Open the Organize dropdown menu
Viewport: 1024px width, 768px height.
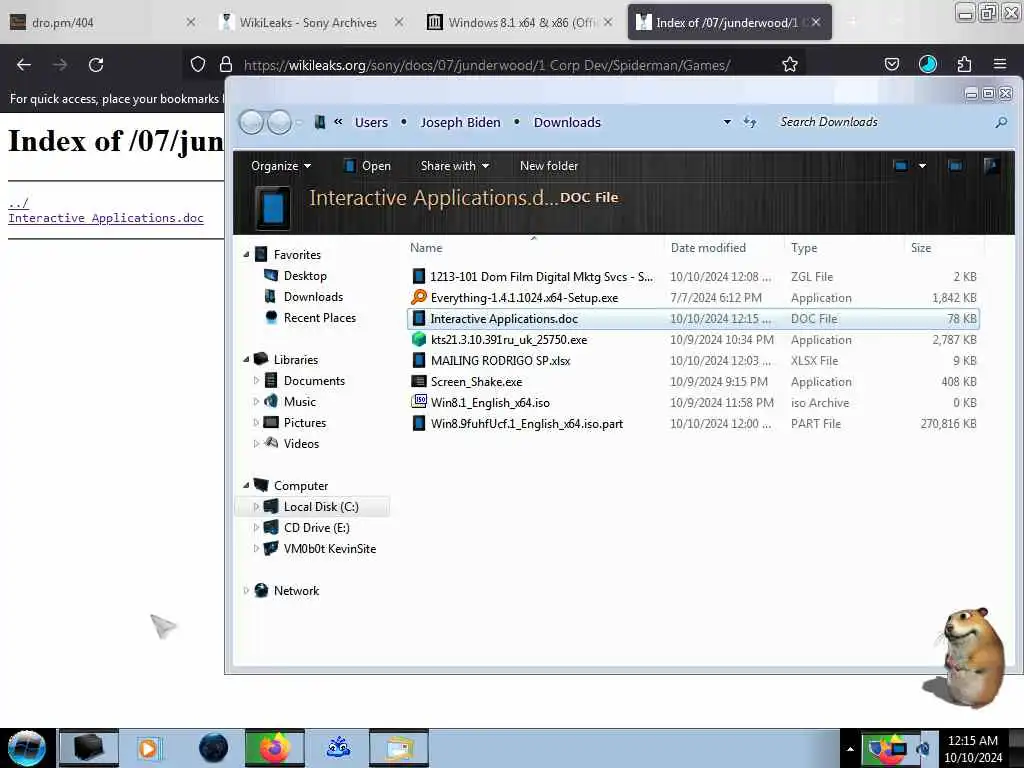coord(281,166)
